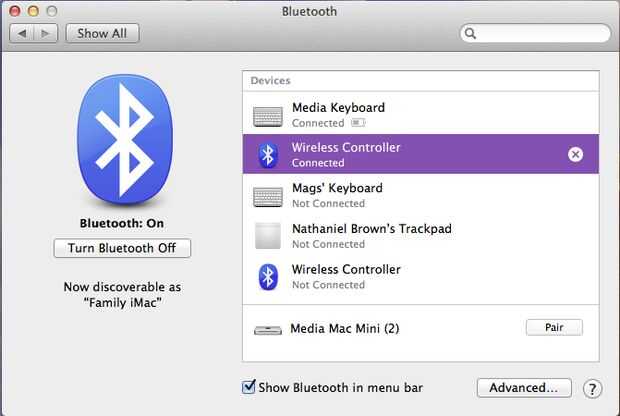Remove the connected Wireless Controller with X
The height and width of the screenshot is (416, 620).
[575, 154]
